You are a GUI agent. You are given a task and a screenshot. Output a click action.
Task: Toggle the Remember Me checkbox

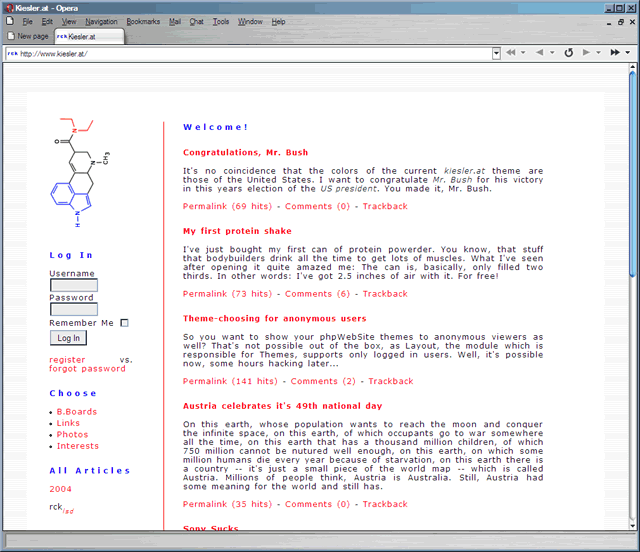(124, 323)
